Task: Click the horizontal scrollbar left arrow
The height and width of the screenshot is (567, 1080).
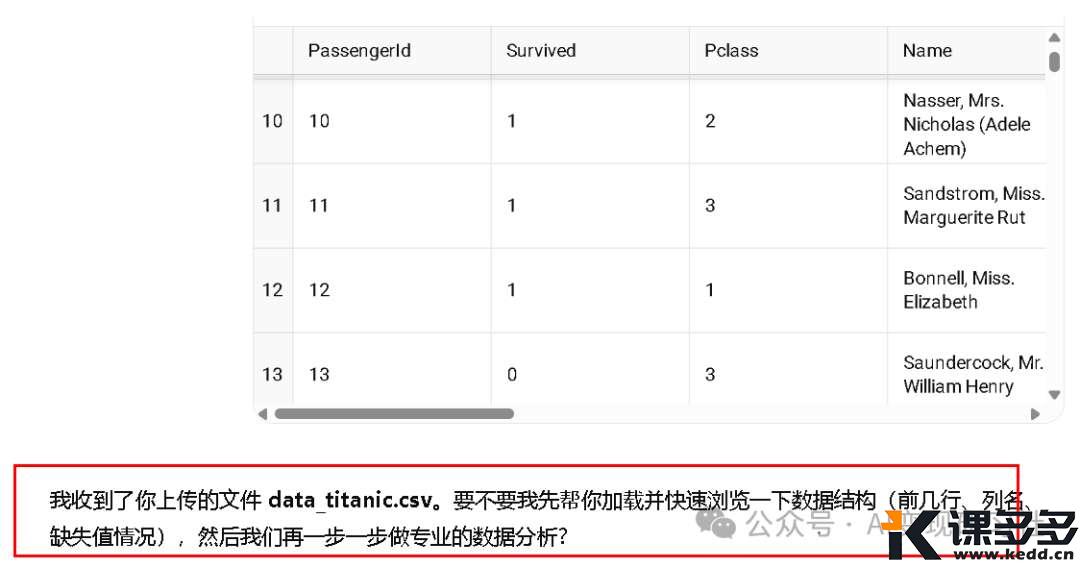Action: (x=263, y=413)
